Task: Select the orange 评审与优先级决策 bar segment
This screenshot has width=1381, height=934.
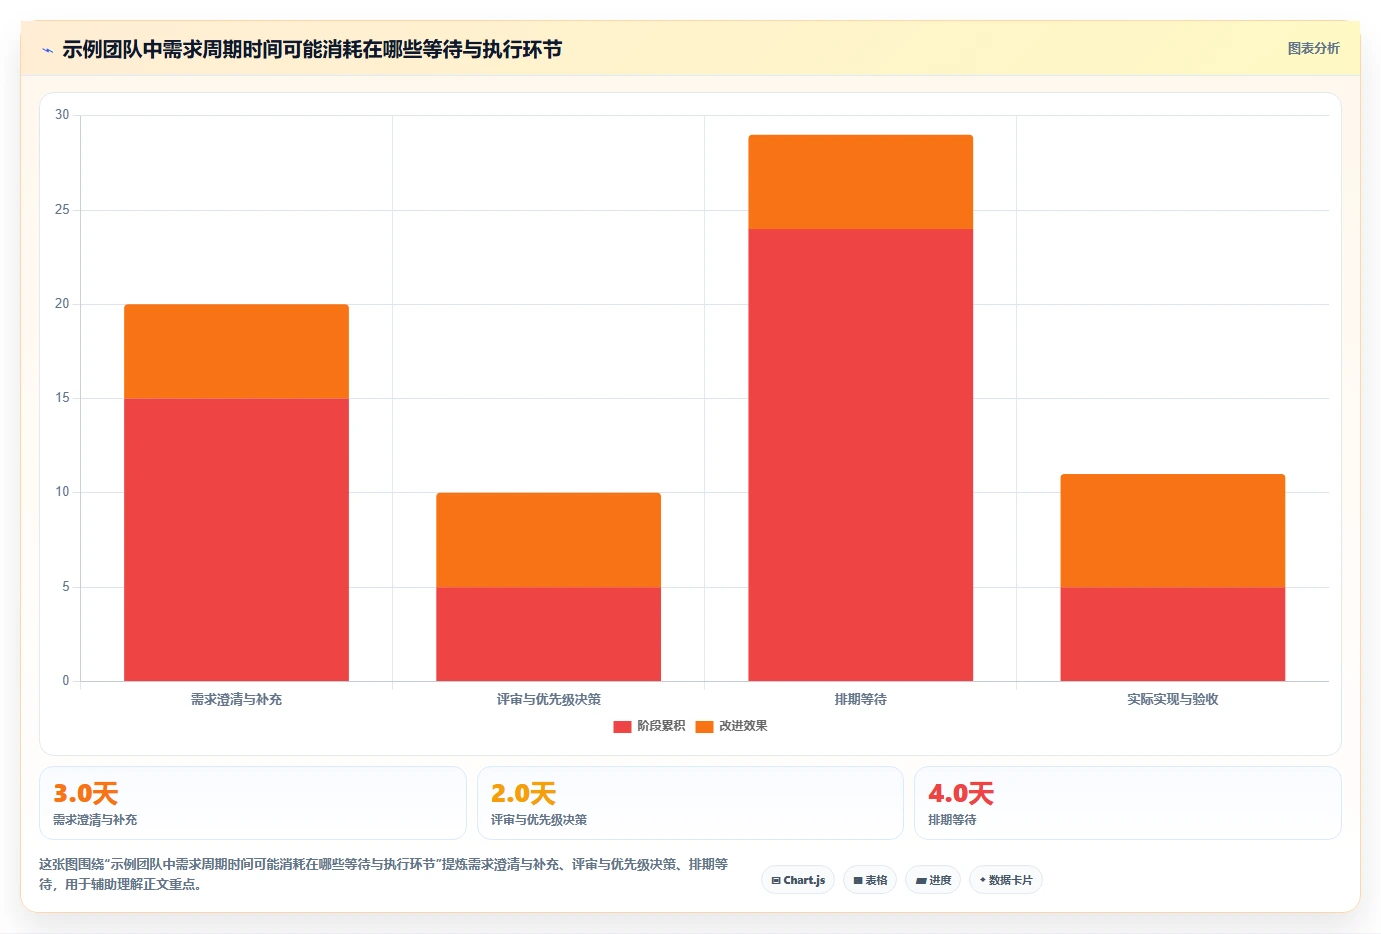Action: [x=548, y=540]
